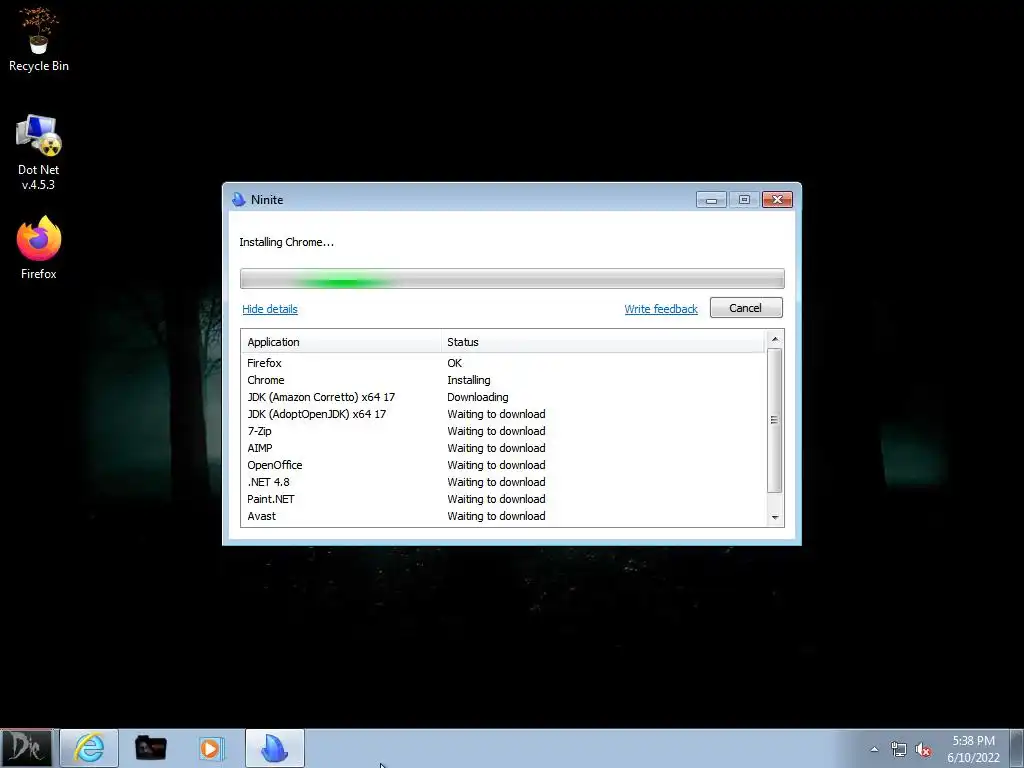Select the JDK (Amazon Corretto) x64 17 row
1024x768 pixels.
503,397
